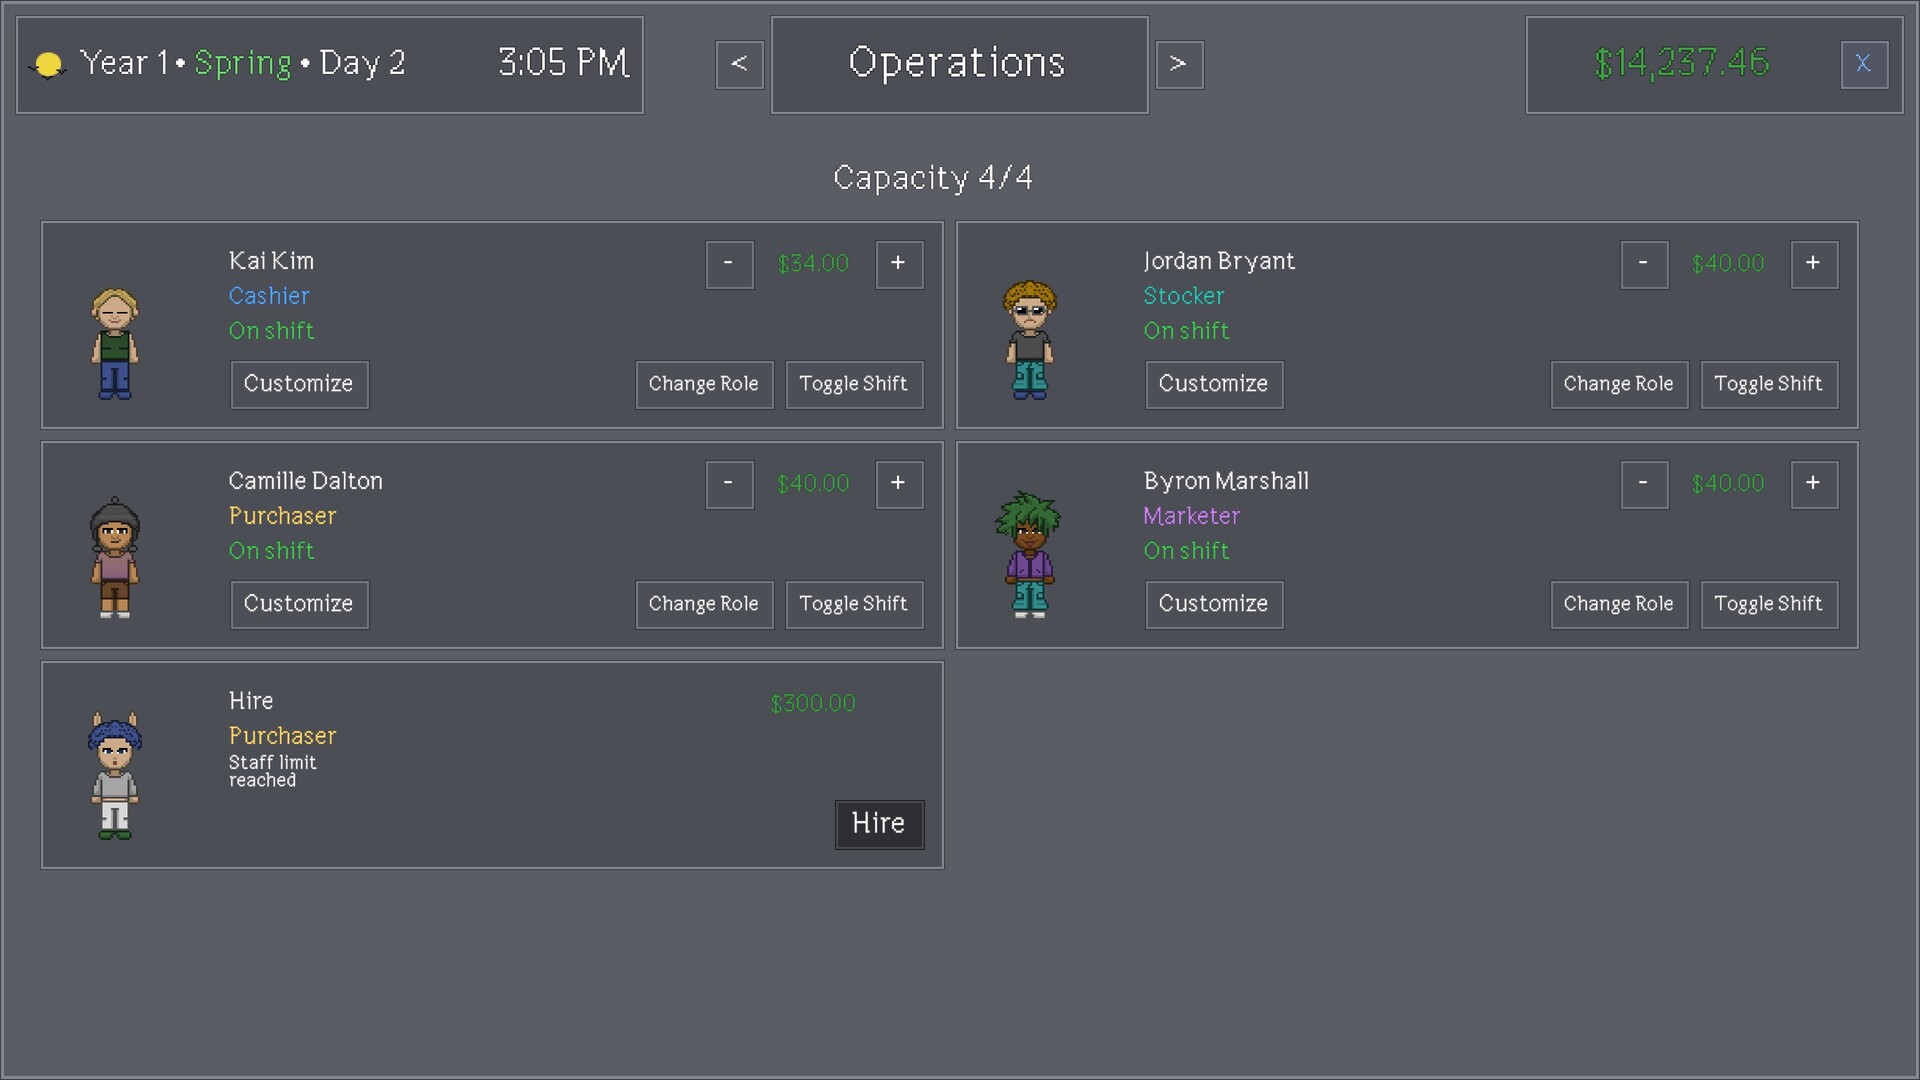Go to next menu page arrow
This screenshot has width=1920, height=1080.
(x=1180, y=64)
